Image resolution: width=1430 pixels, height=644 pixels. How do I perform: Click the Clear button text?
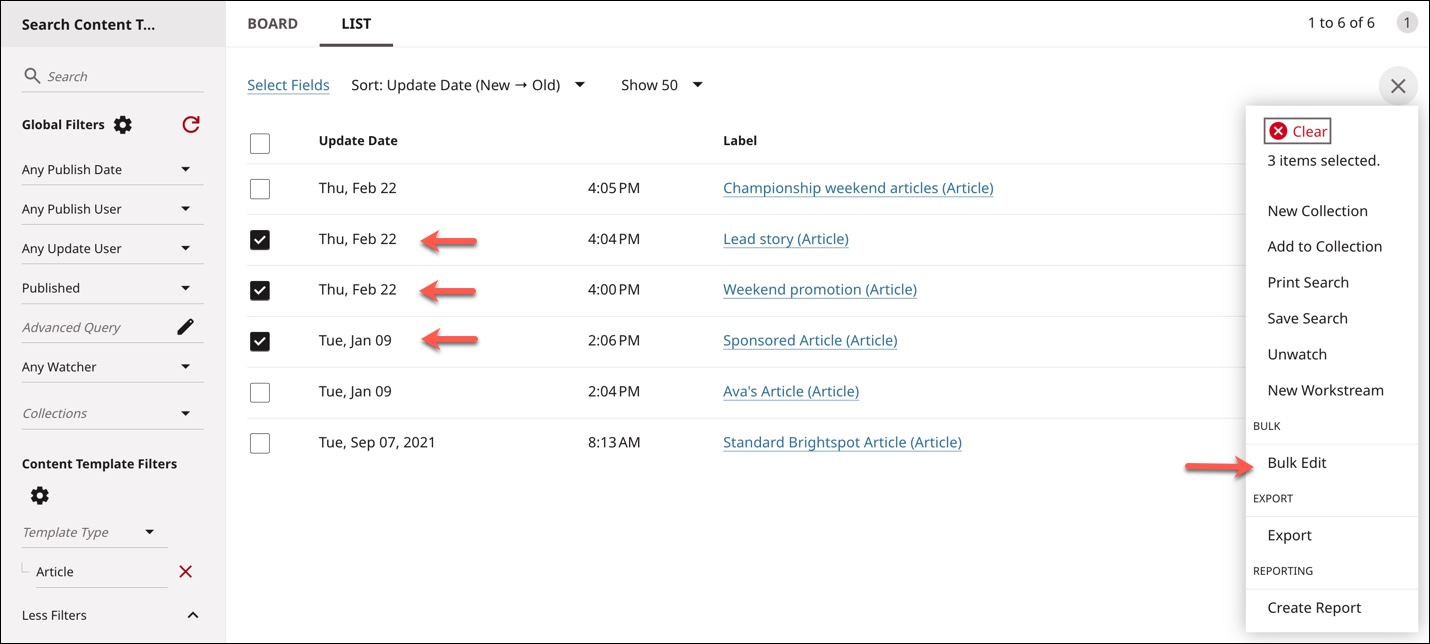1310,131
